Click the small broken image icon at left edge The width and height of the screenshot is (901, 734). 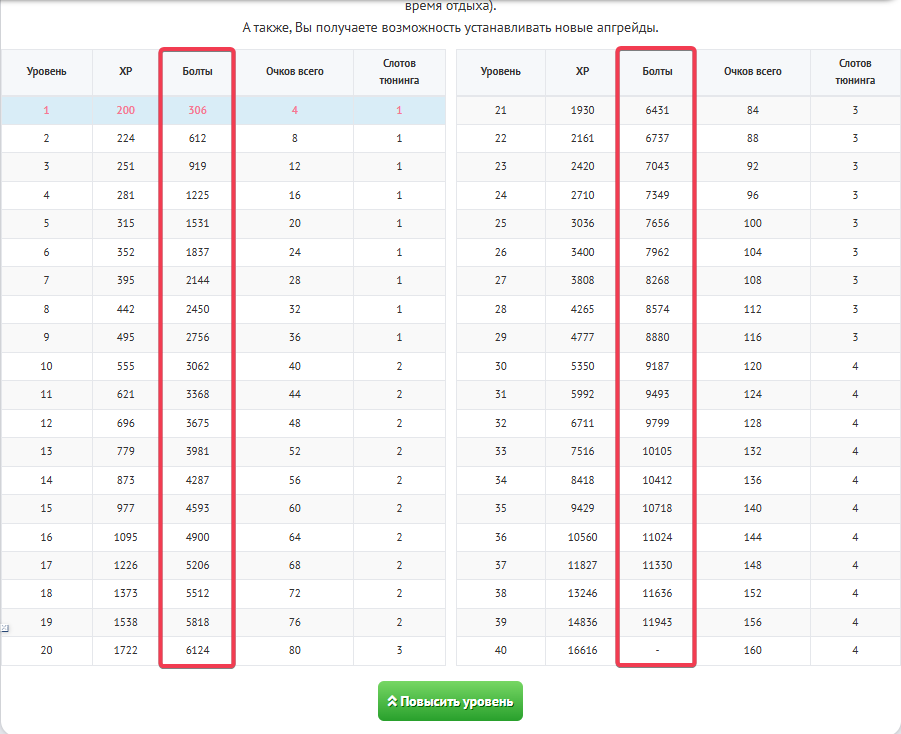[x=4, y=628]
